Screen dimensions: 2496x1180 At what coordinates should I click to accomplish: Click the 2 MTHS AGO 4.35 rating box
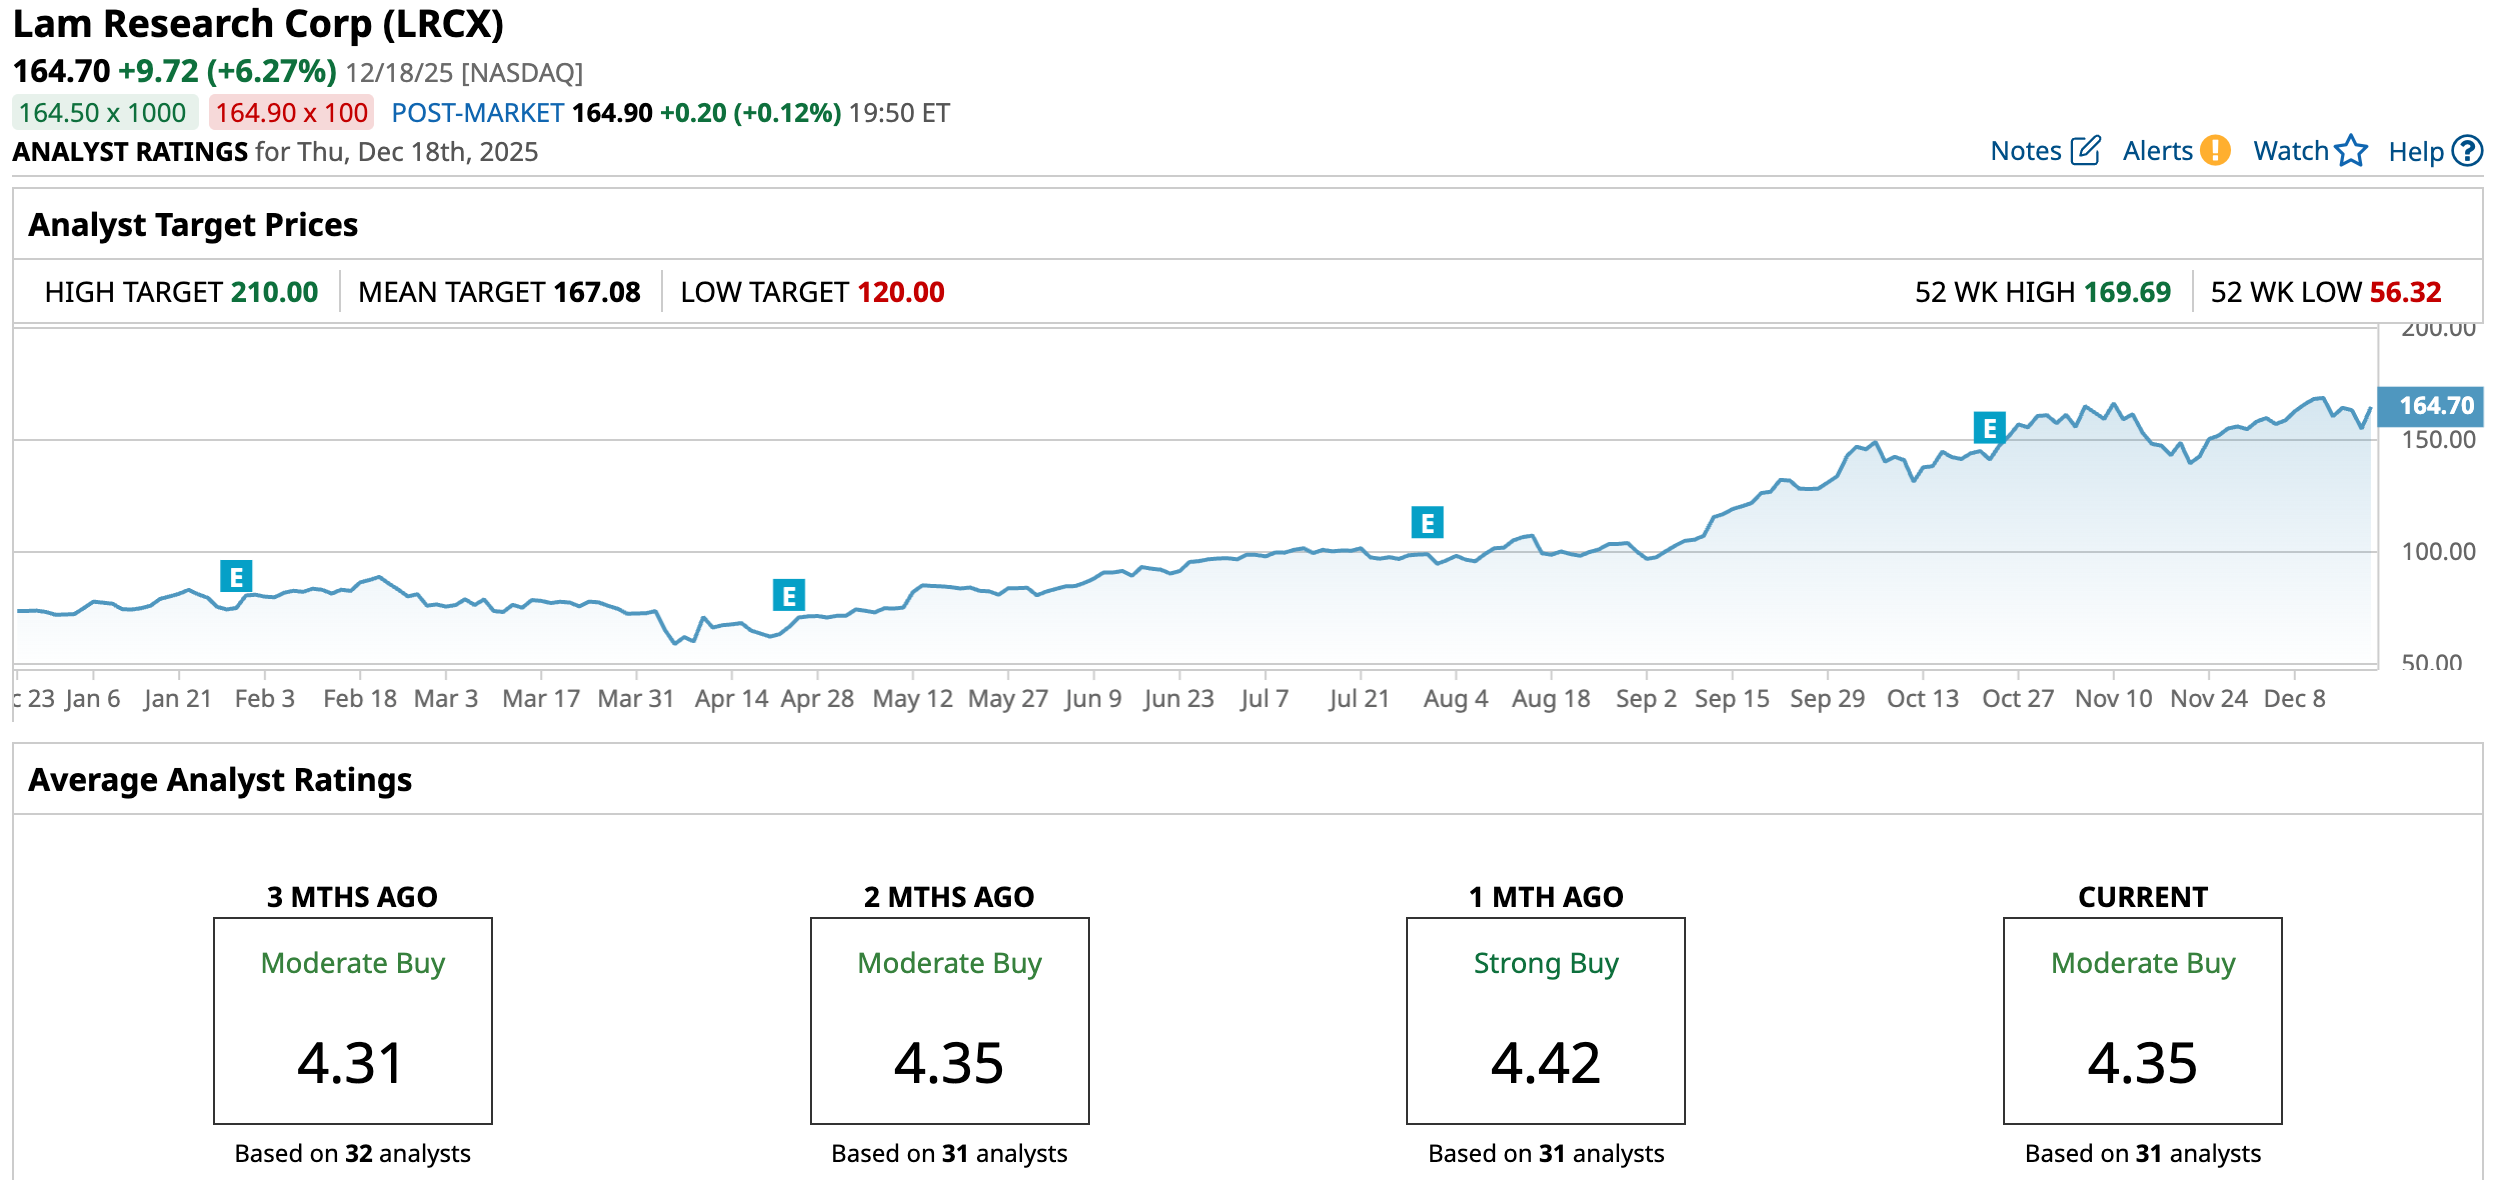[949, 1020]
